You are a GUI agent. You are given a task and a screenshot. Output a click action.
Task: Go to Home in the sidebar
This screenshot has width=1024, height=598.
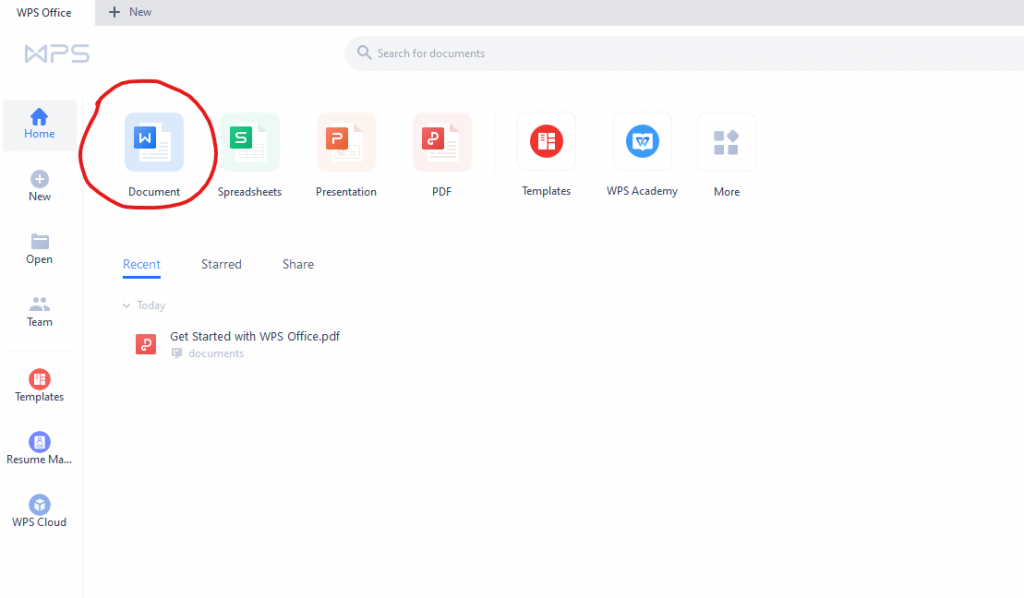[39, 124]
